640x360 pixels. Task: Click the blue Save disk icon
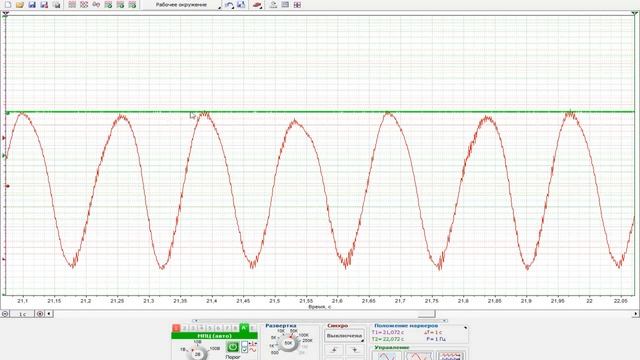(32, 5)
